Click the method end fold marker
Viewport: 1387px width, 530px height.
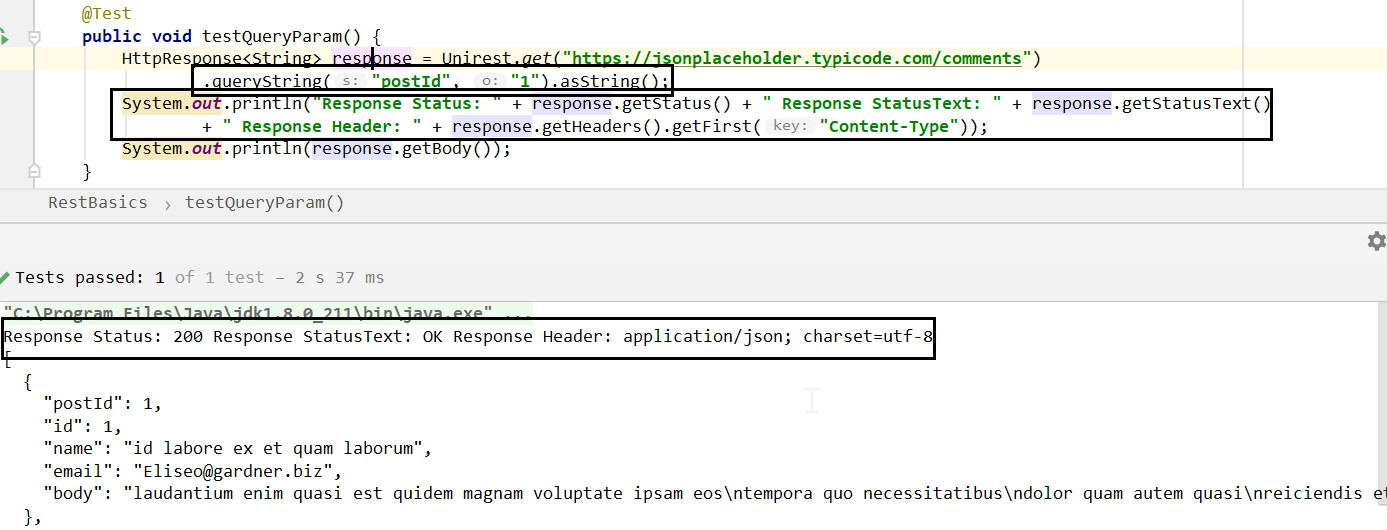coord(35,170)
